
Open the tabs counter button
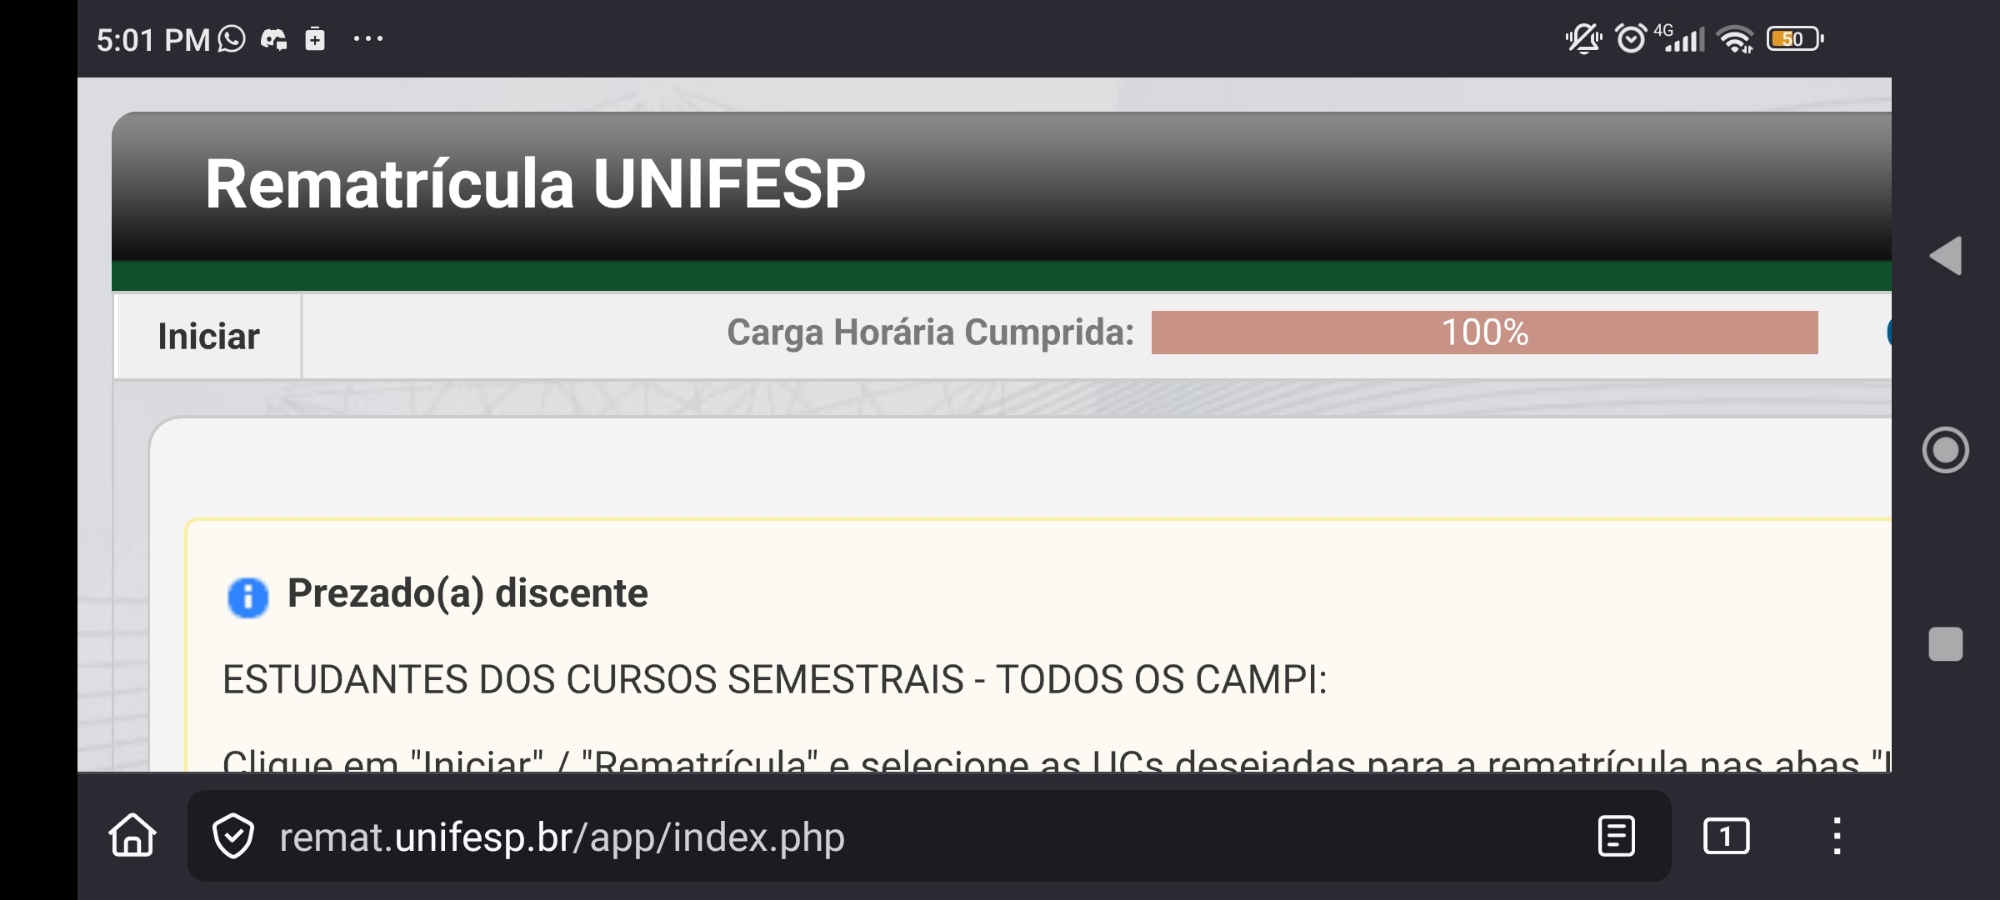pyautogui.click(x=1726, y=836)
